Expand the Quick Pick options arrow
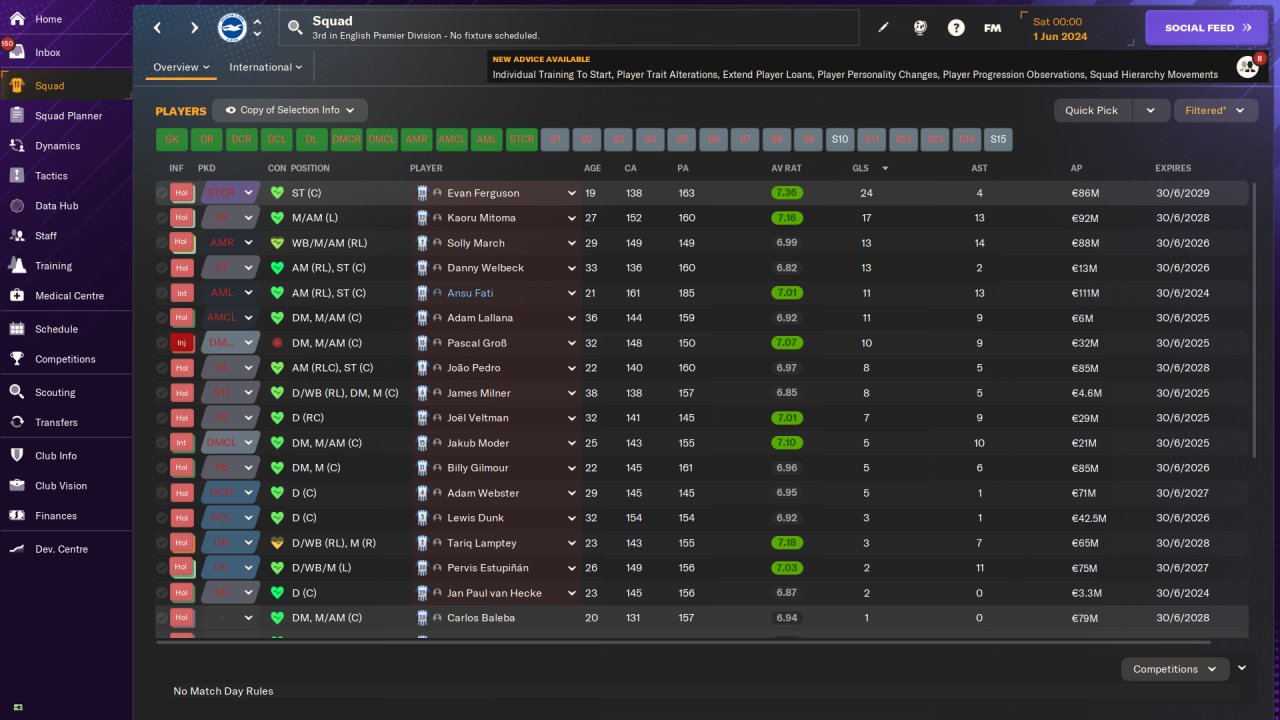Viewport: 1280px width, 720px height. click(x=1151, y=110)
